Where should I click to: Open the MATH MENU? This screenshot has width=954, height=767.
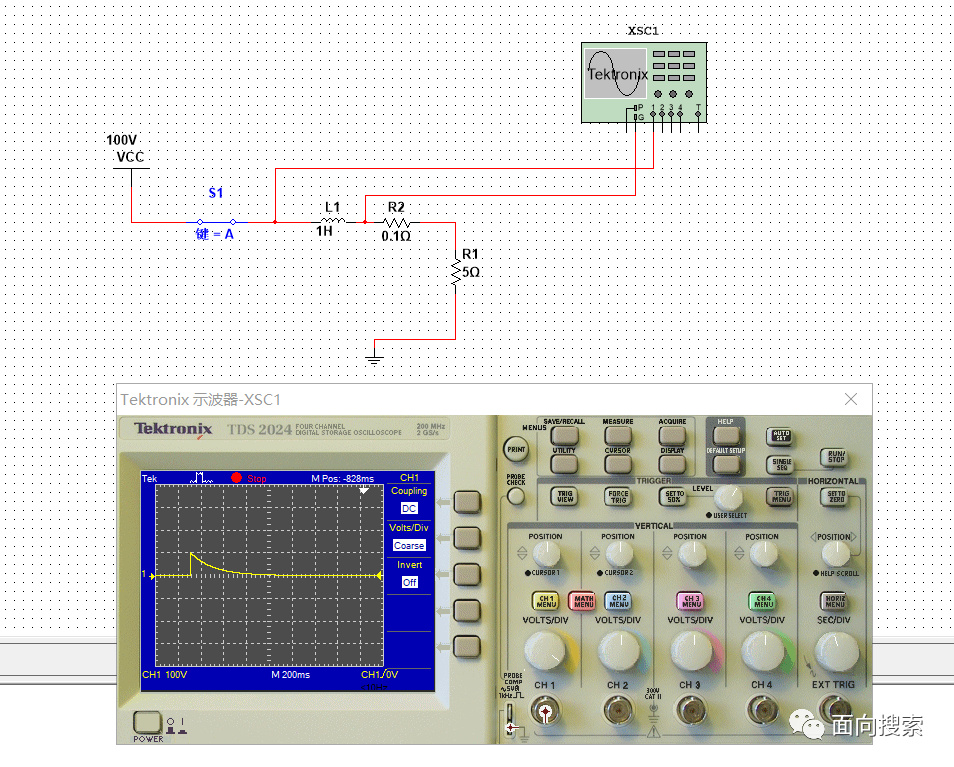click(x=583, y=601)
